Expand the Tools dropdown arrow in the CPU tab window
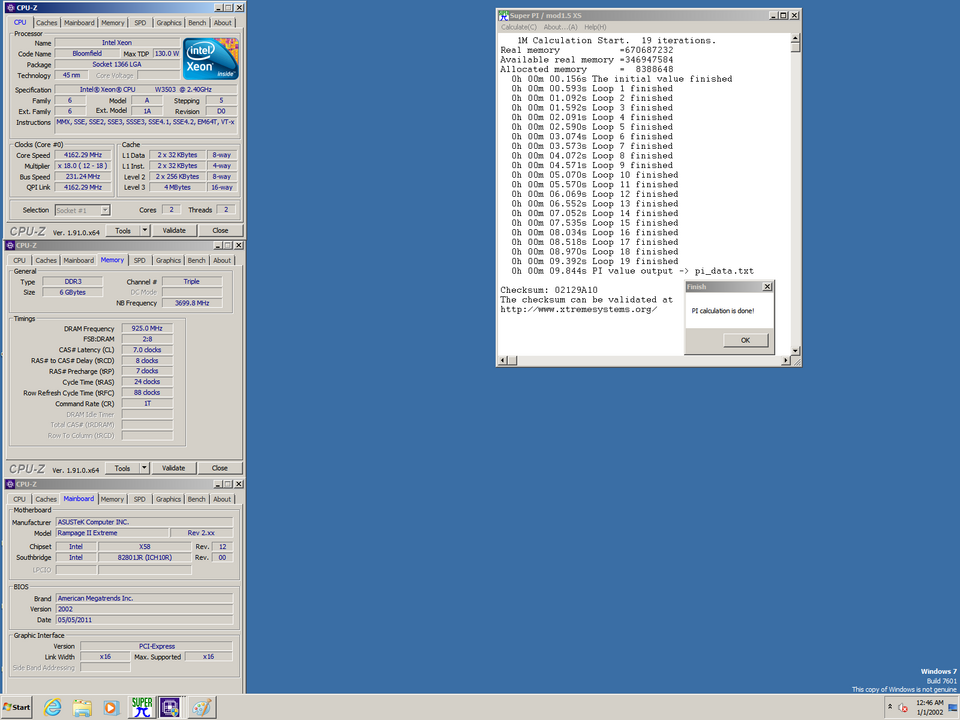Screen dimensions: 960x720 (x=144, y=231)
